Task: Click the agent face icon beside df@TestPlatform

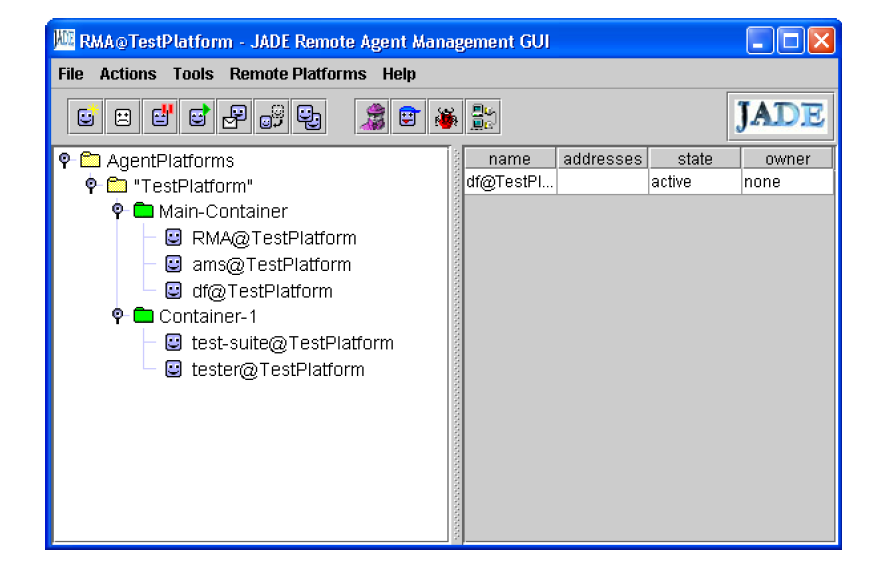Action: (174, 290)
